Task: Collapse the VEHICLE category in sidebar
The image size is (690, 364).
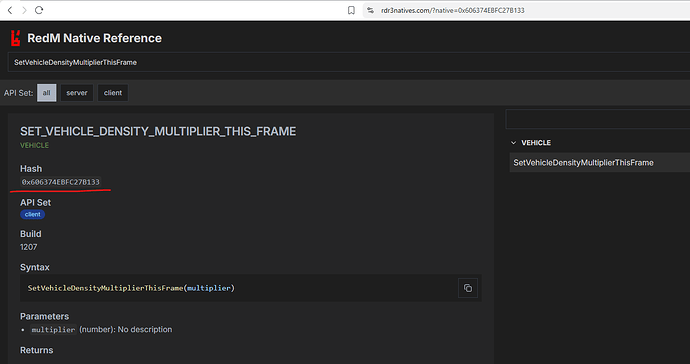Action: click(x=513, y=143)
